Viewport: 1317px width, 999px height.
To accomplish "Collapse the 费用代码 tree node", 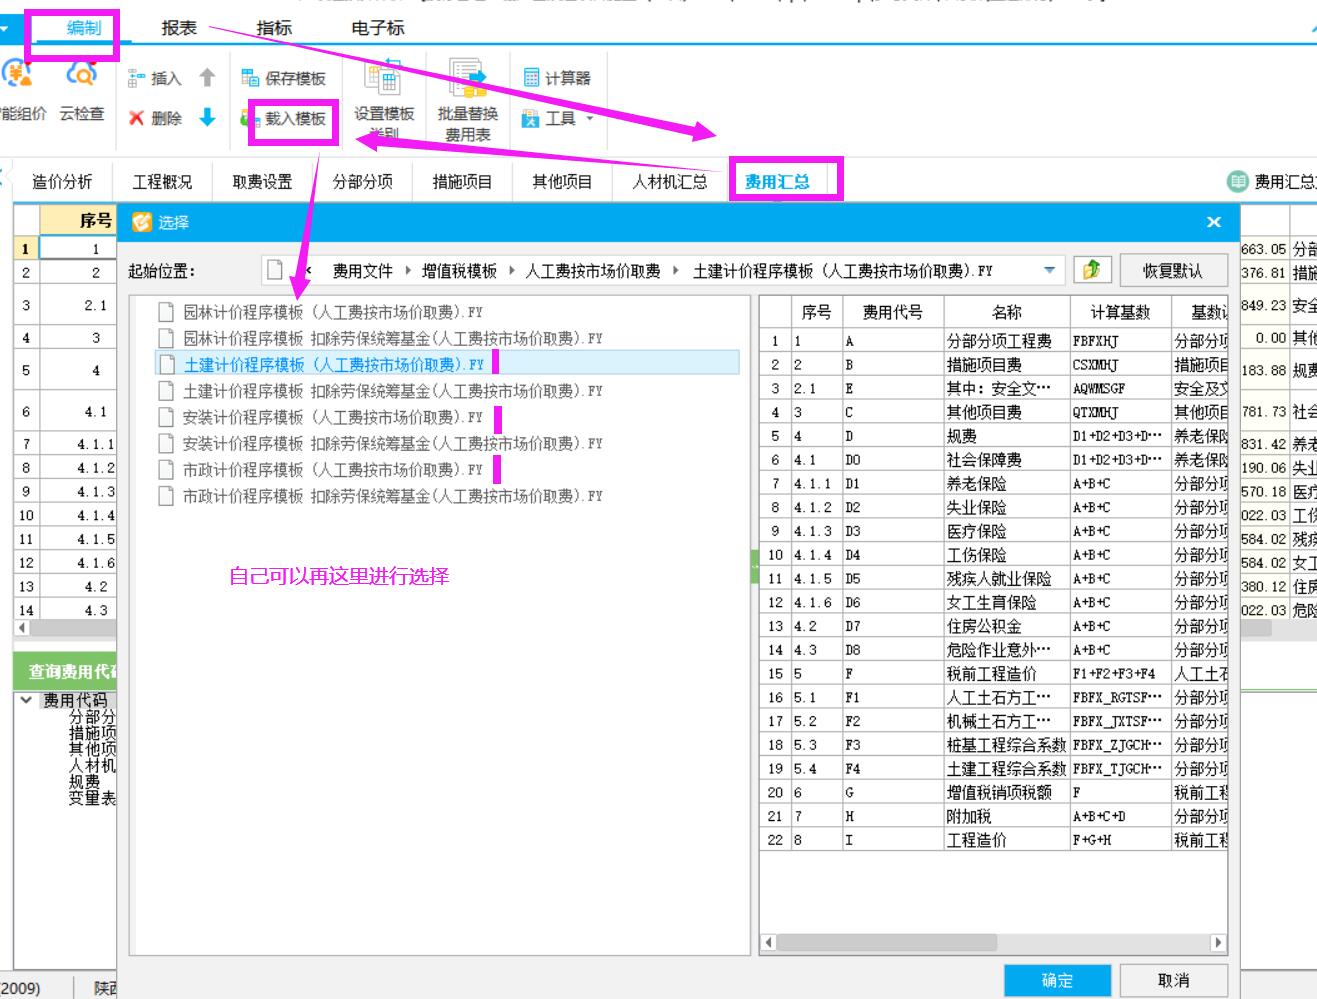I will tap(26, 700).
